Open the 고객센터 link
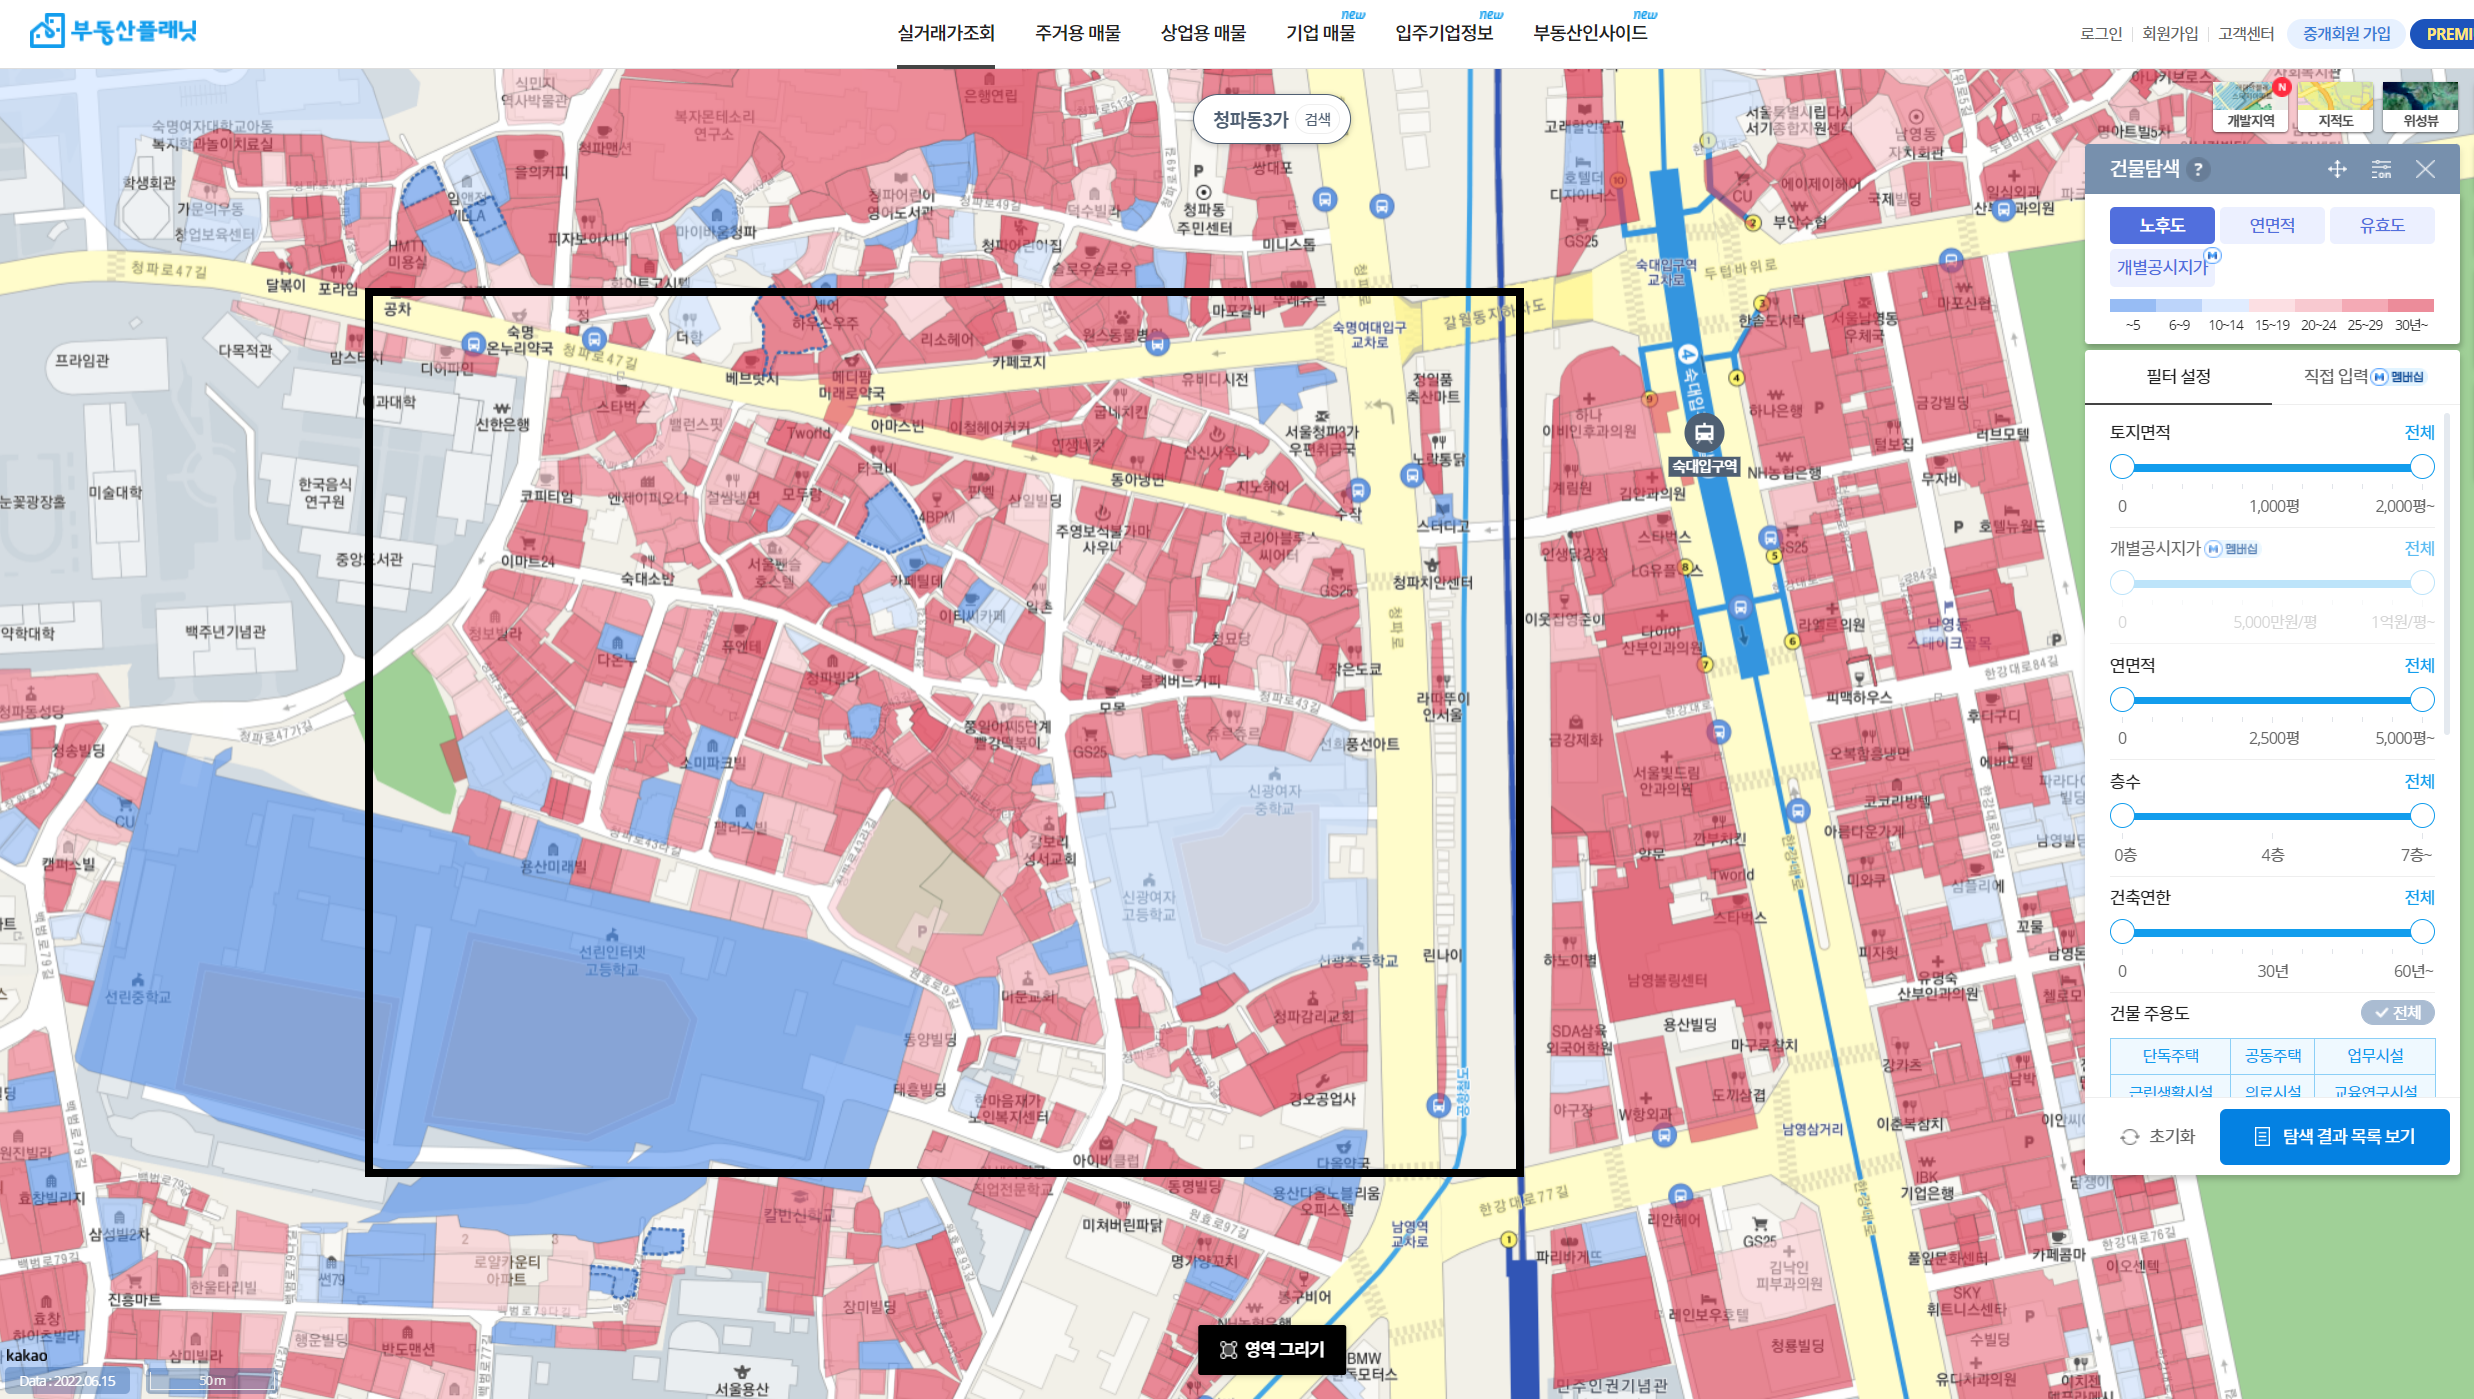 [x=2246, y=34]
